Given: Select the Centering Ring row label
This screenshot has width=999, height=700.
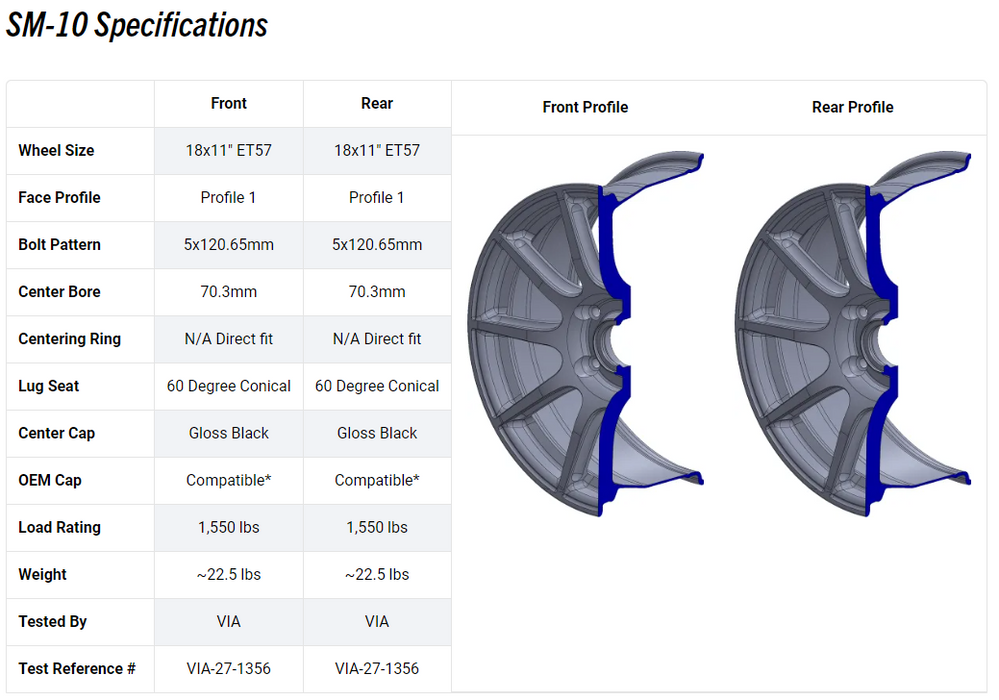Looking at the screenshot, I should 69,339.
